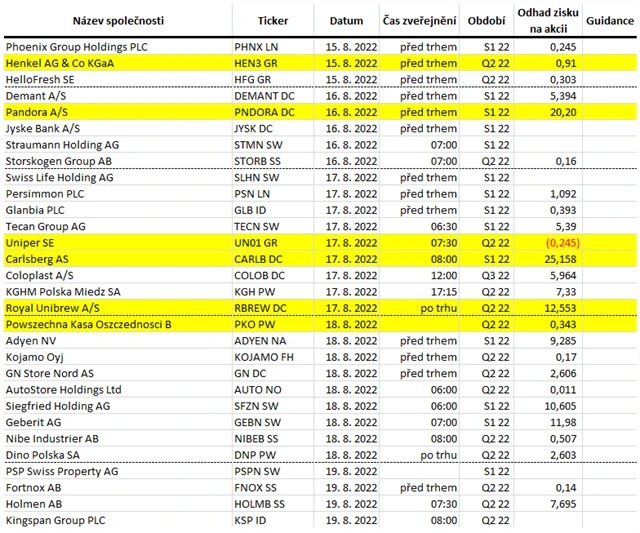Click the Ticker column header
This screenshot has width=640, height=533.
click(x=272, y=20)
